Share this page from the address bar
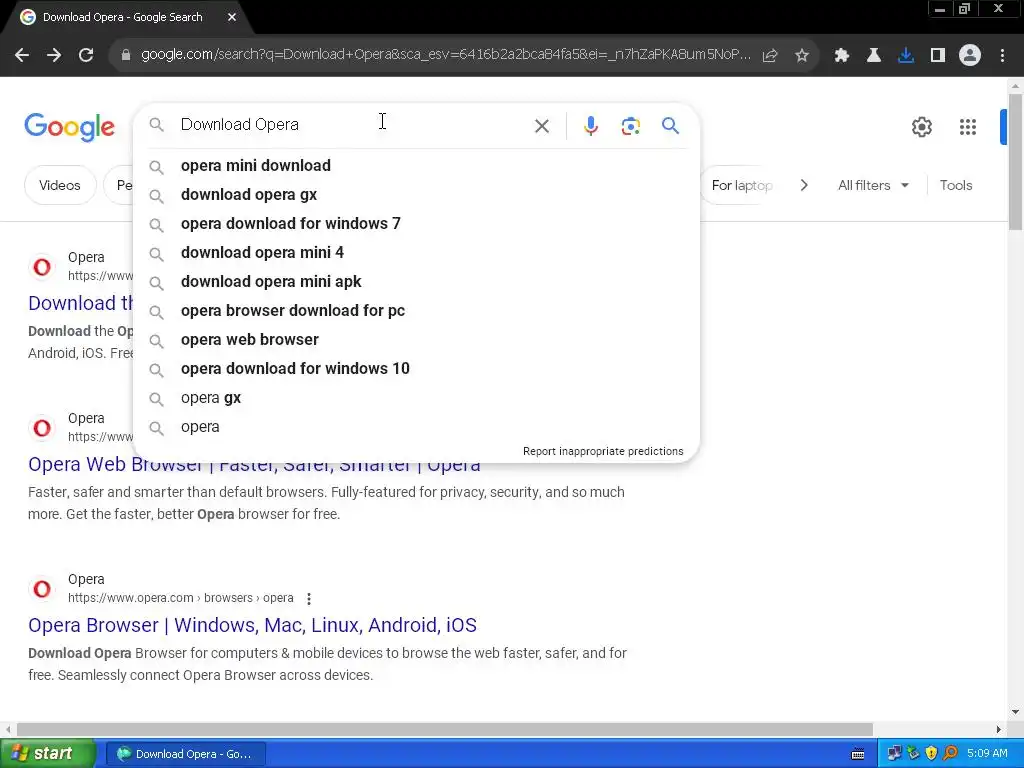1024x768 pixels. coord(770,55)
